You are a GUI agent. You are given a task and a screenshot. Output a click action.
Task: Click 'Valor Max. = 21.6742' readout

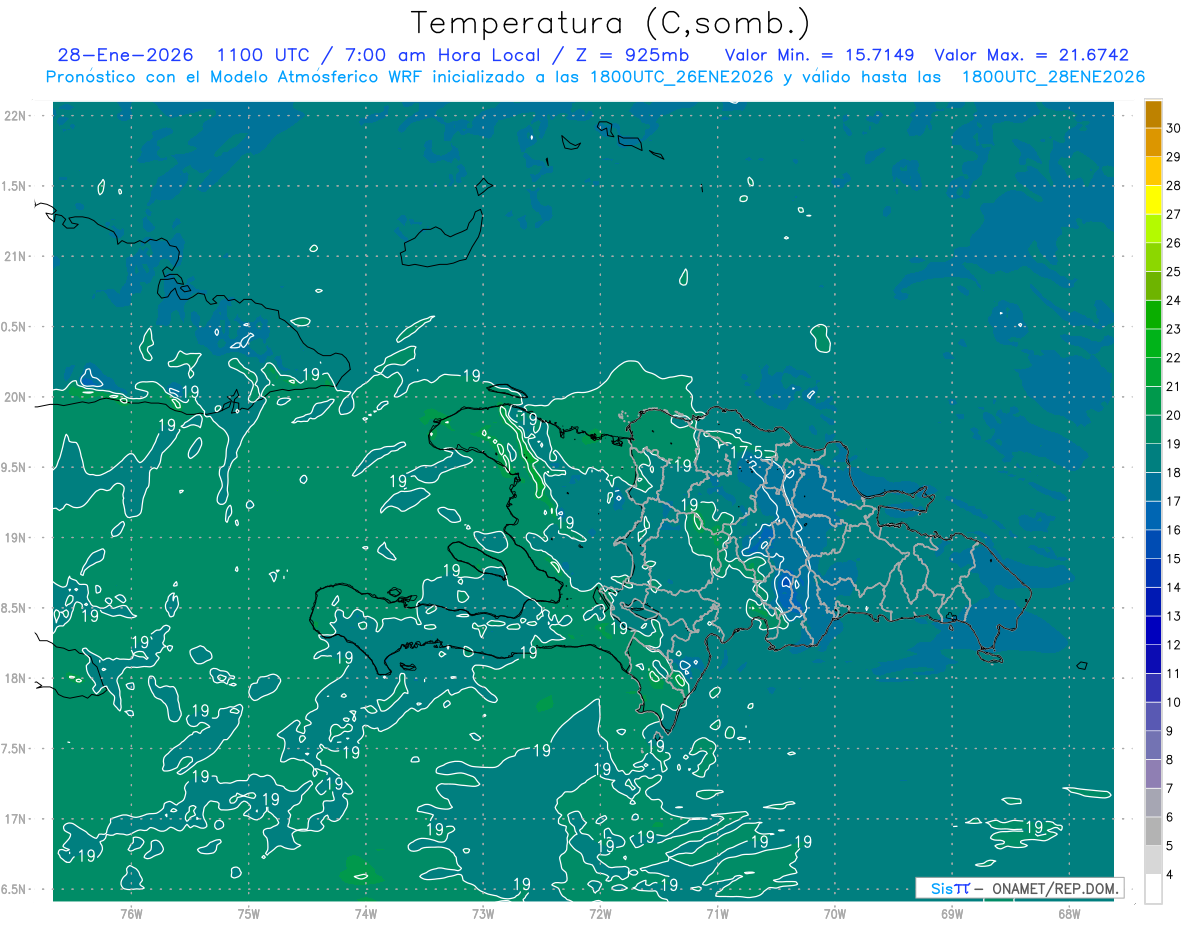pyautogui.click(x=1031, y=55)
